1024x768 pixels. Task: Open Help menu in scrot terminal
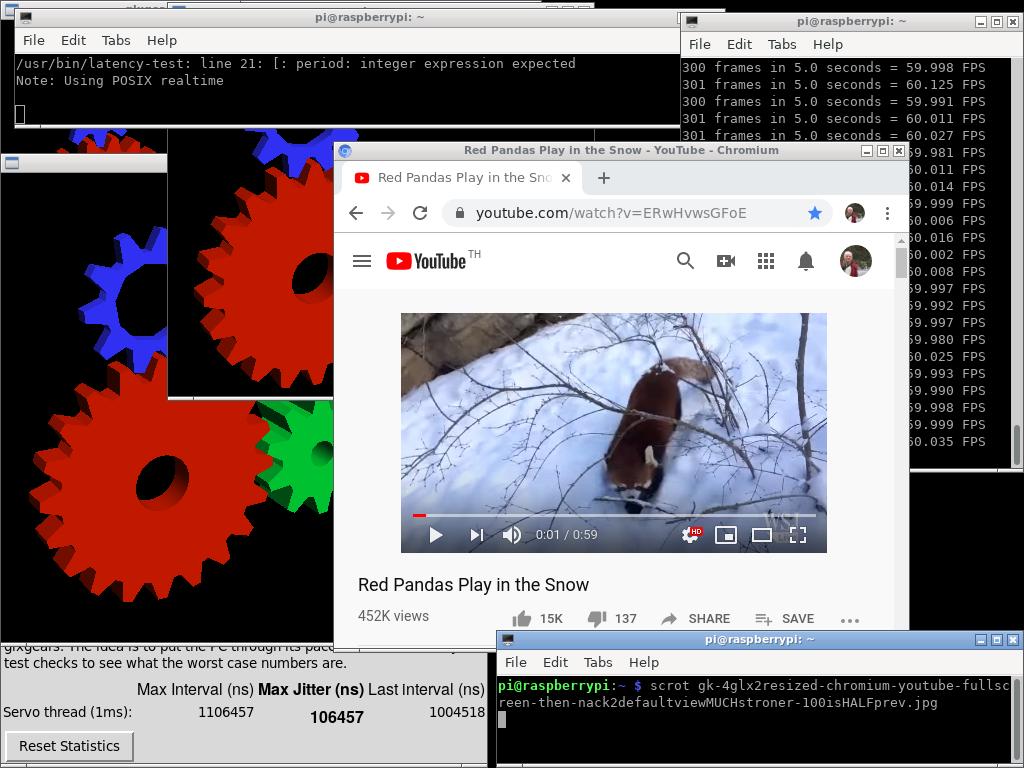(644, 662)
